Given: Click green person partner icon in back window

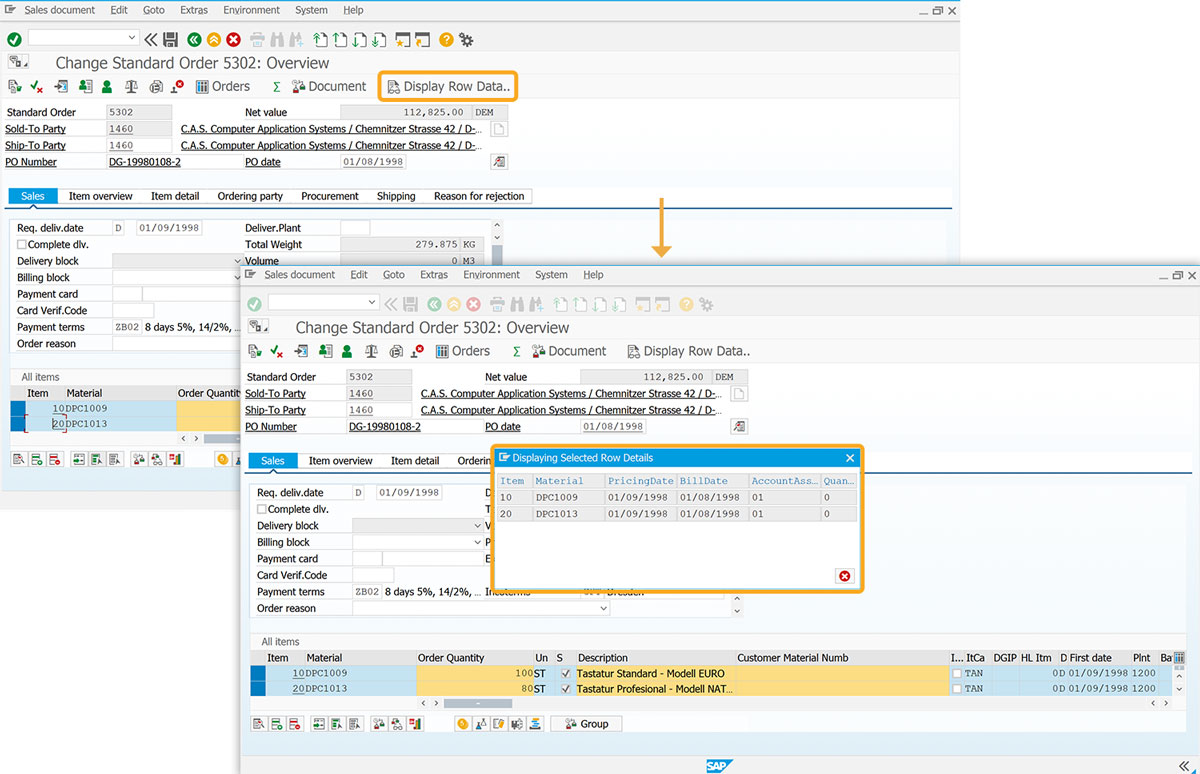Looking at the screenshot, I should tap(107, 87).
